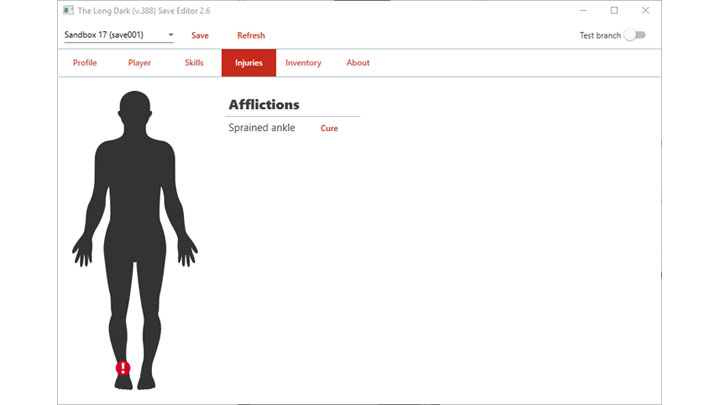Click Refresh to reload the save
Screen dimensions: 720x405
click(251, 35)
